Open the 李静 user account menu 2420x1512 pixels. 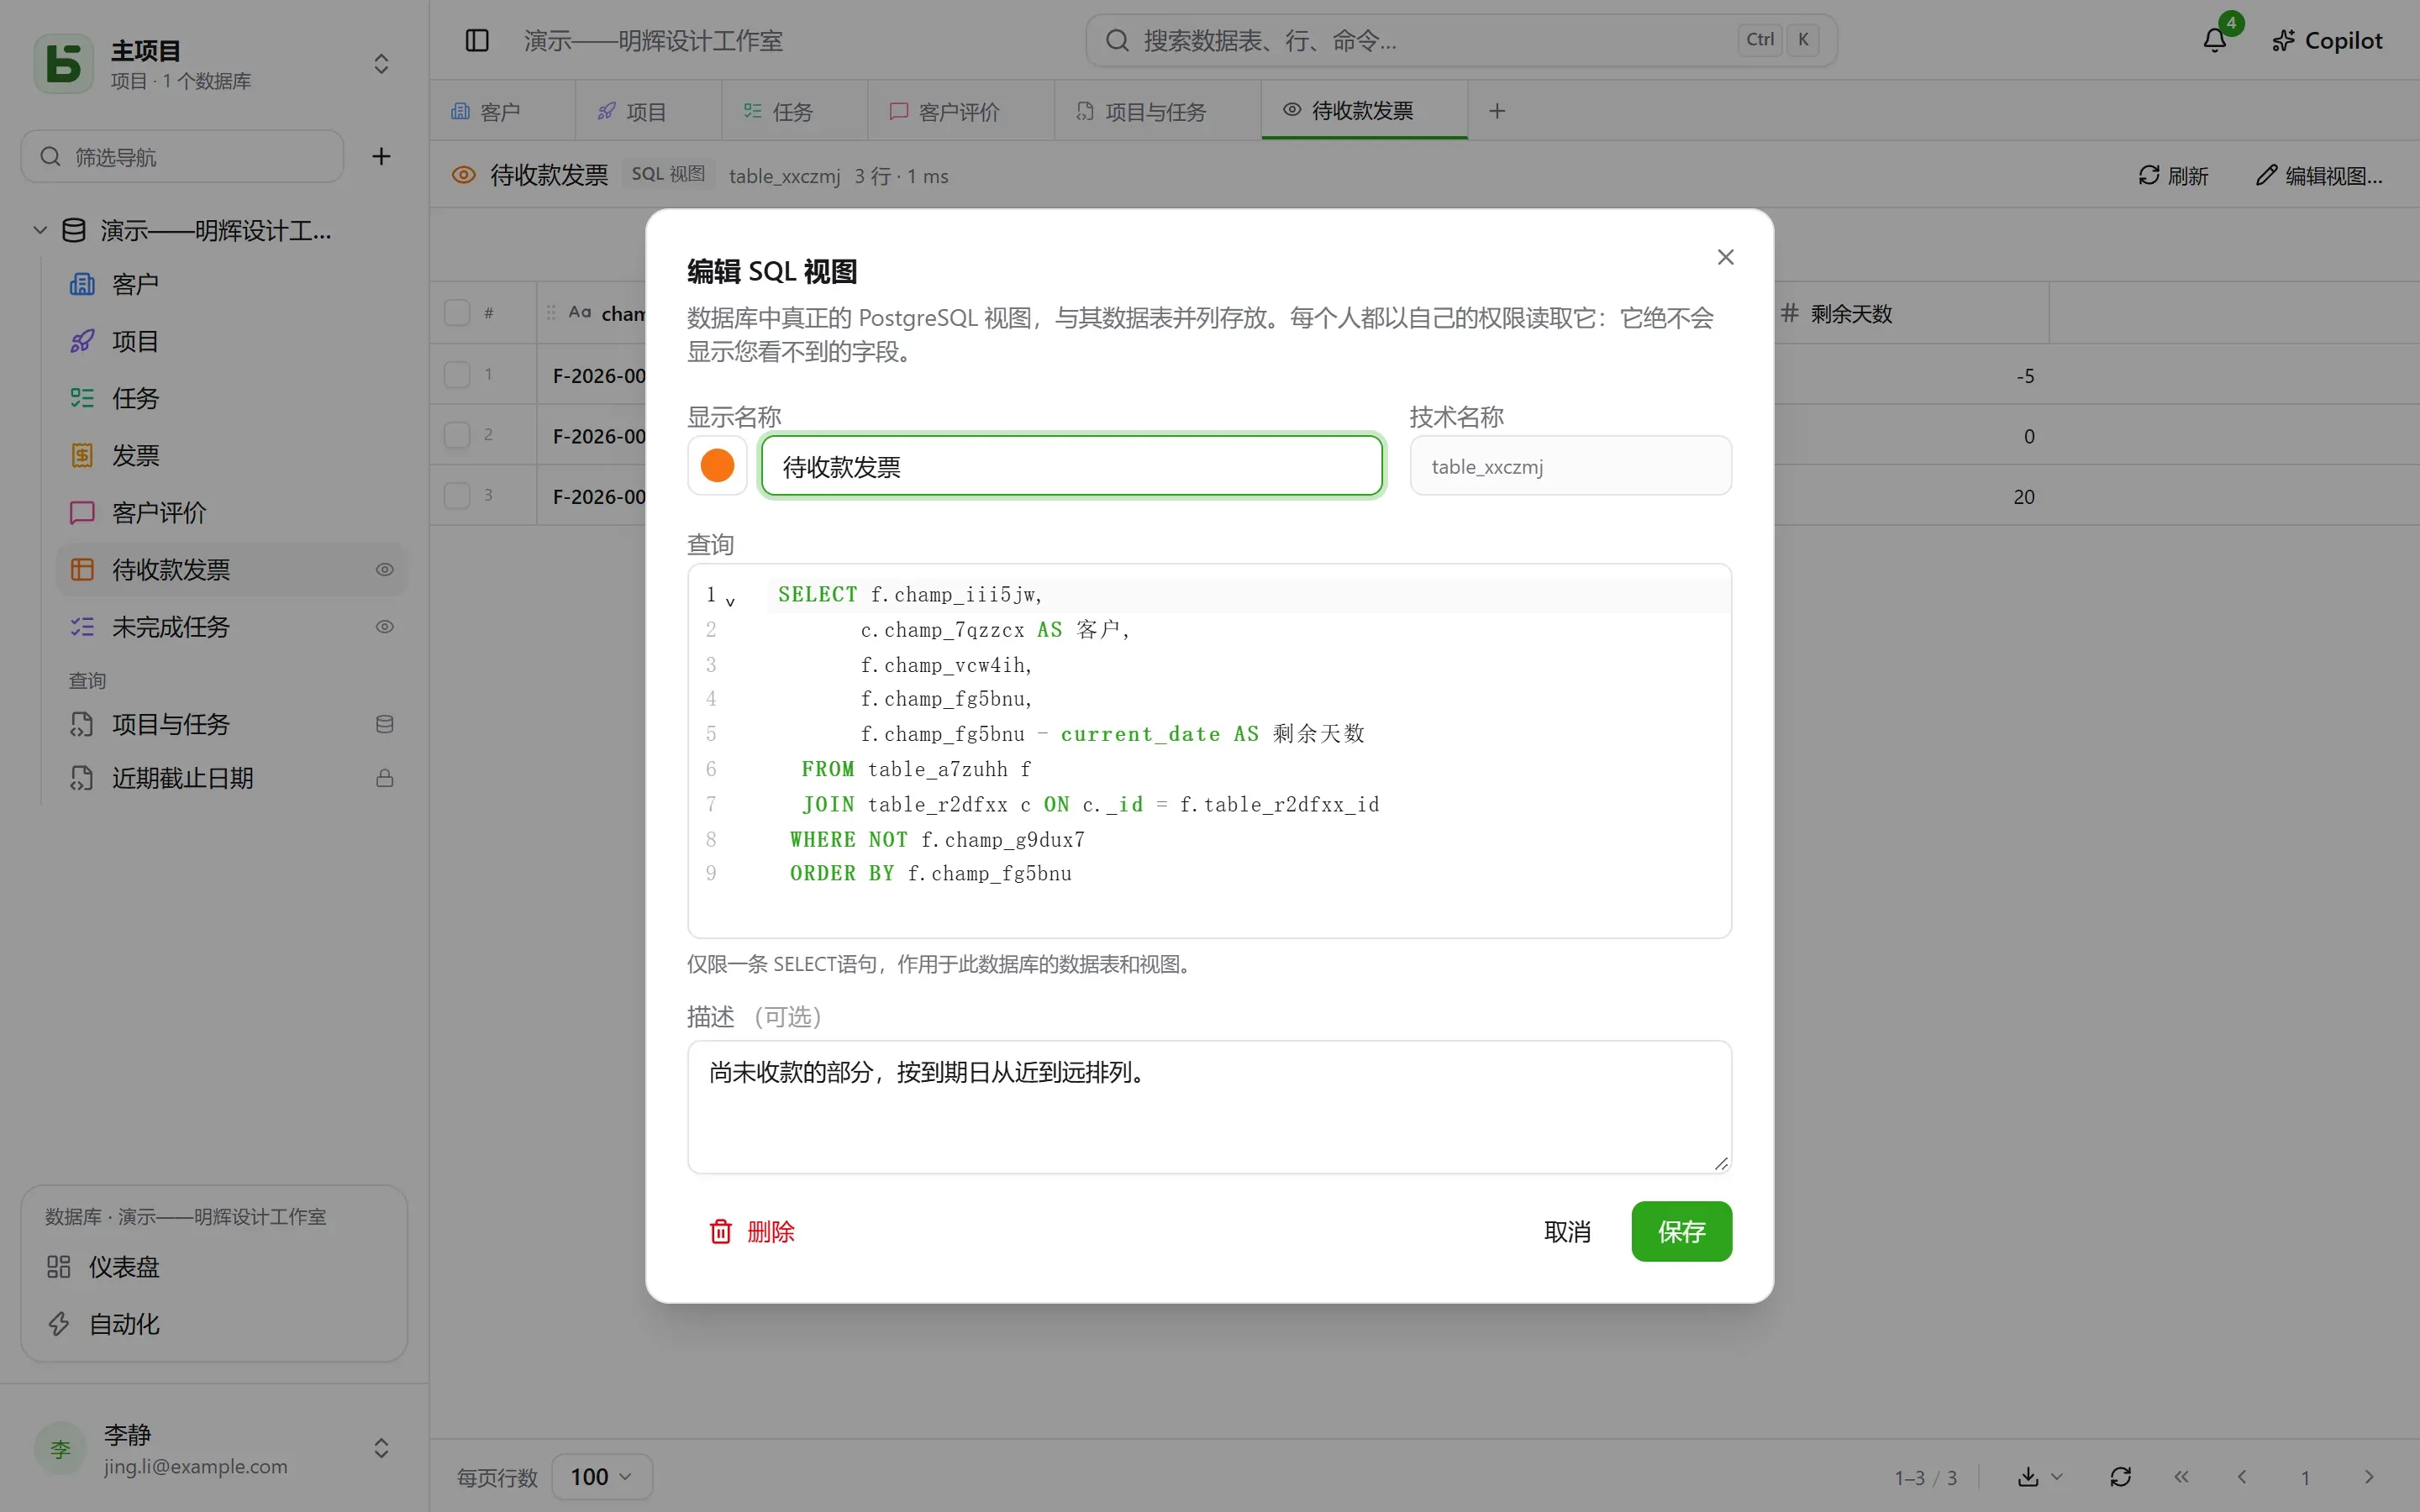click(x=214, y=1449)
